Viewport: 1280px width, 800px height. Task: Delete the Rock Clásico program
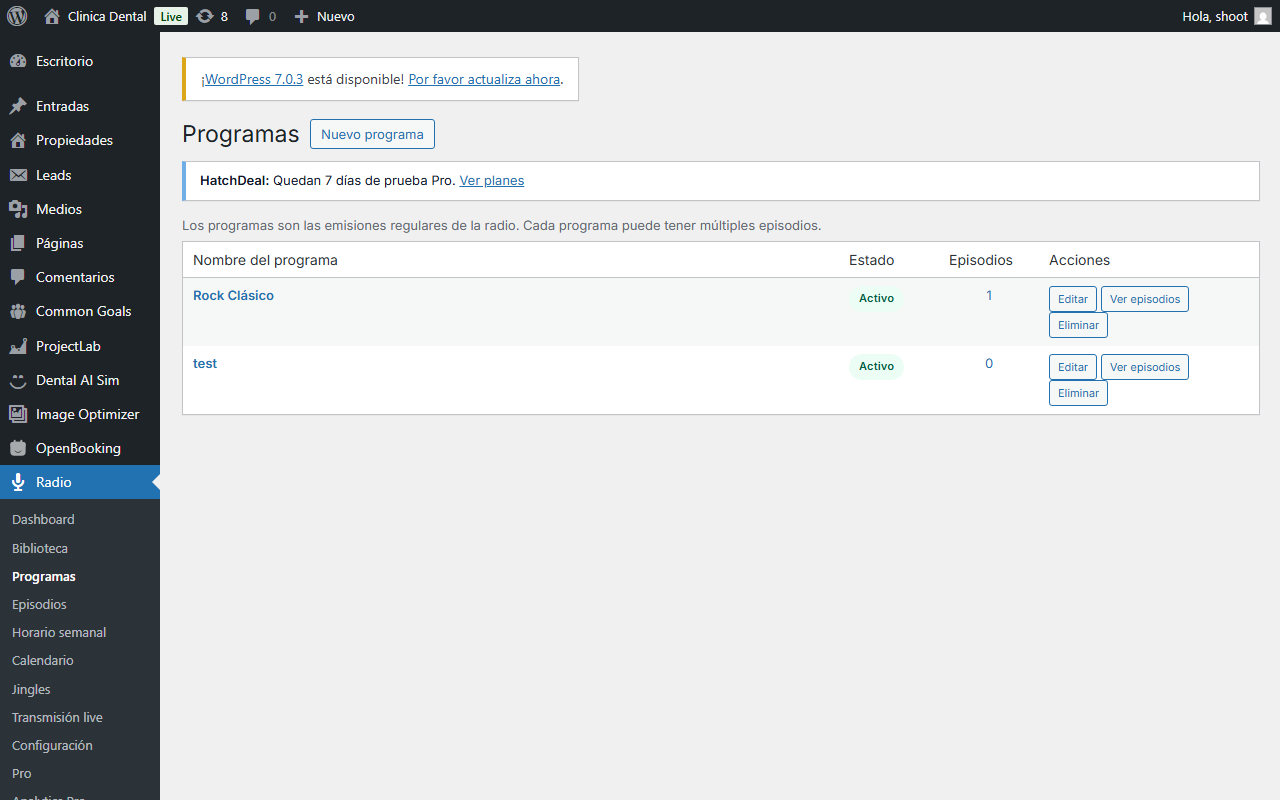pyautogui.click(x=1078, y=325)
